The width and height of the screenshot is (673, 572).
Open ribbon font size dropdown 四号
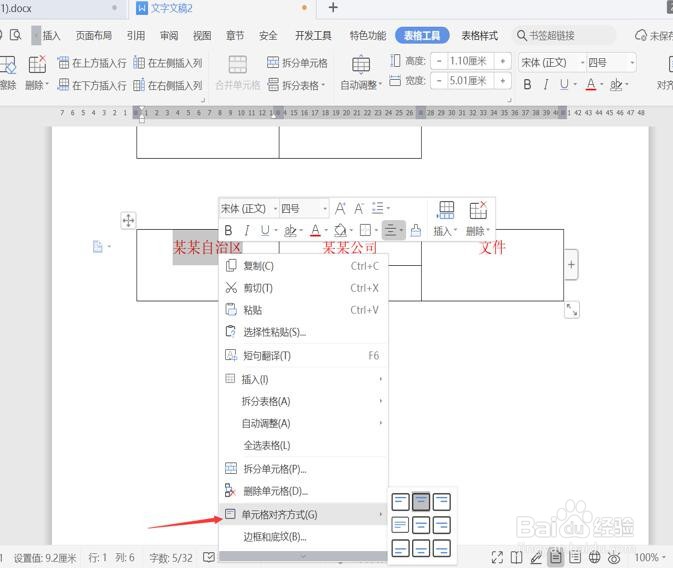click(632, 63)
